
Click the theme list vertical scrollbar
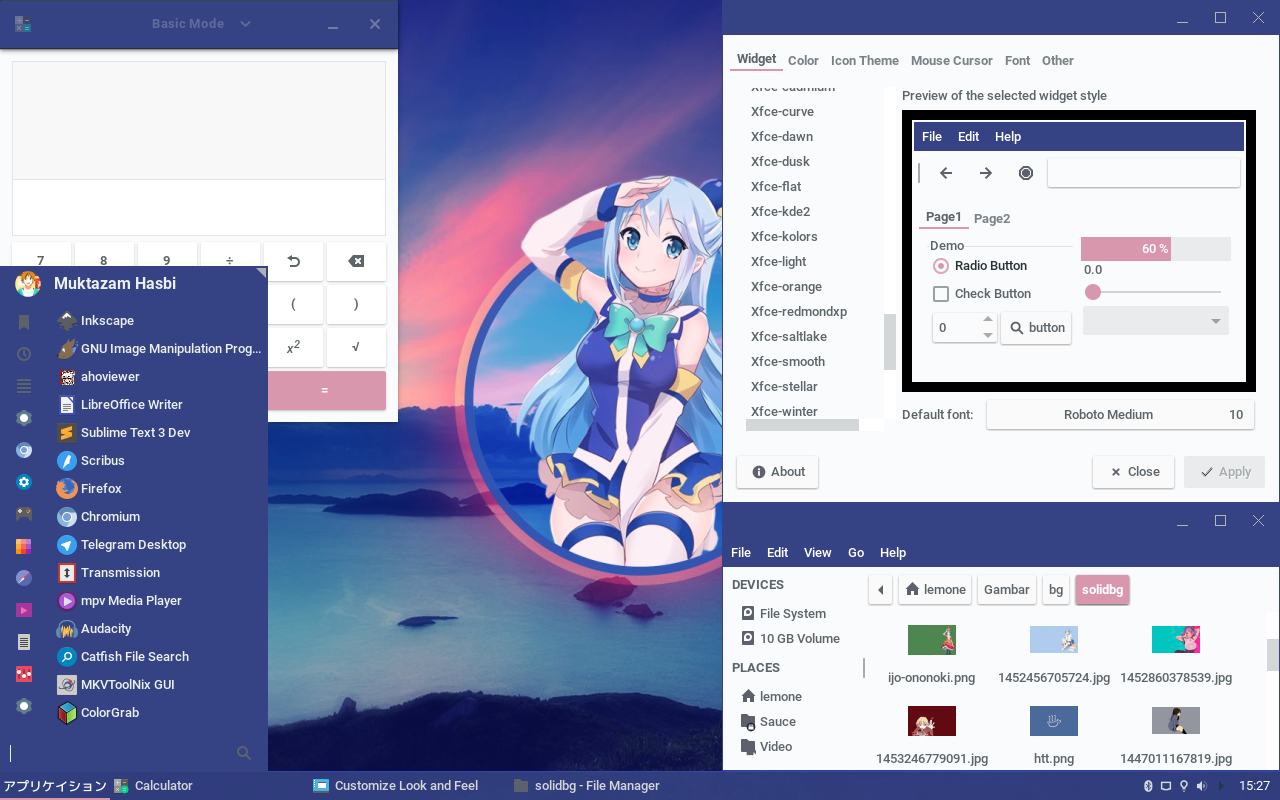pyautogui.click(x=889, y=342)
